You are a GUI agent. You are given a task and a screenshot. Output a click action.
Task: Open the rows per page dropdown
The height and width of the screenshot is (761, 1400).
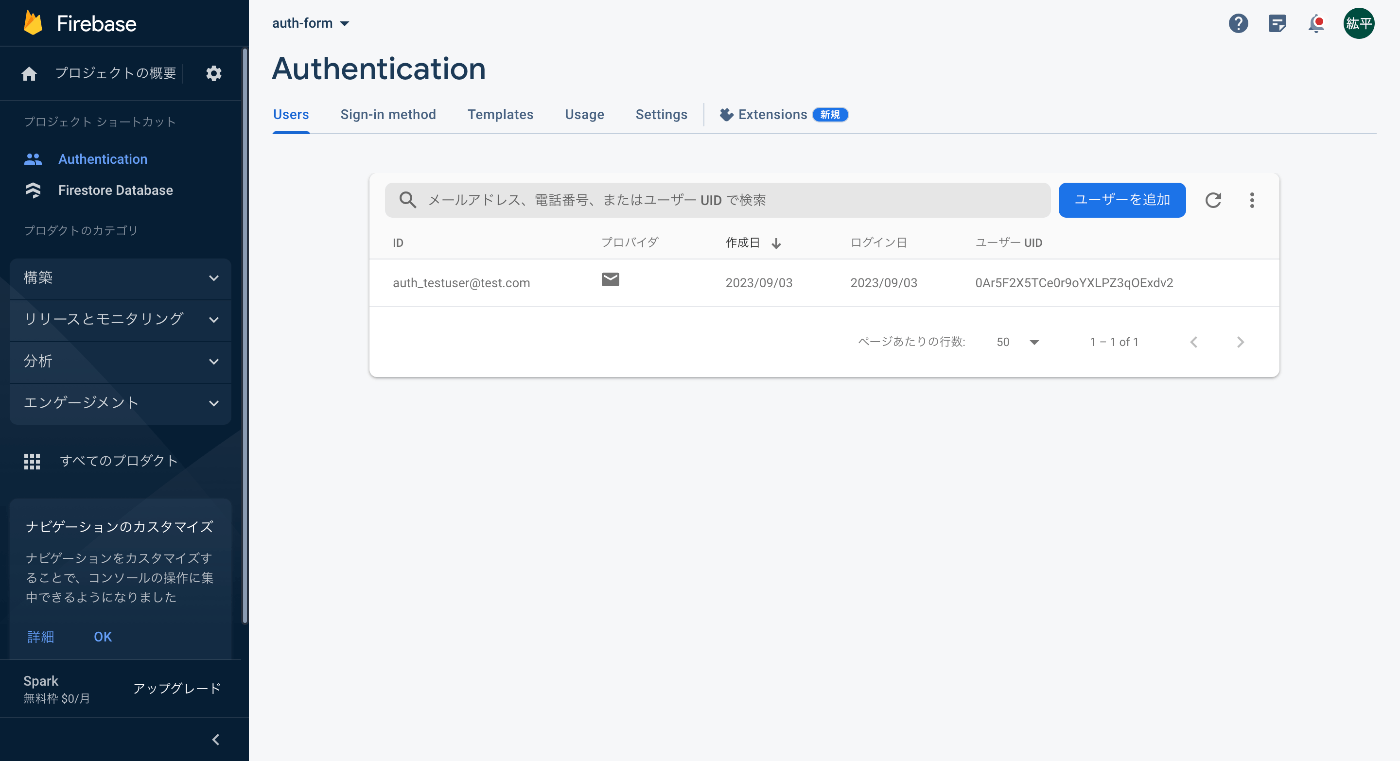tap(1018, 342)
